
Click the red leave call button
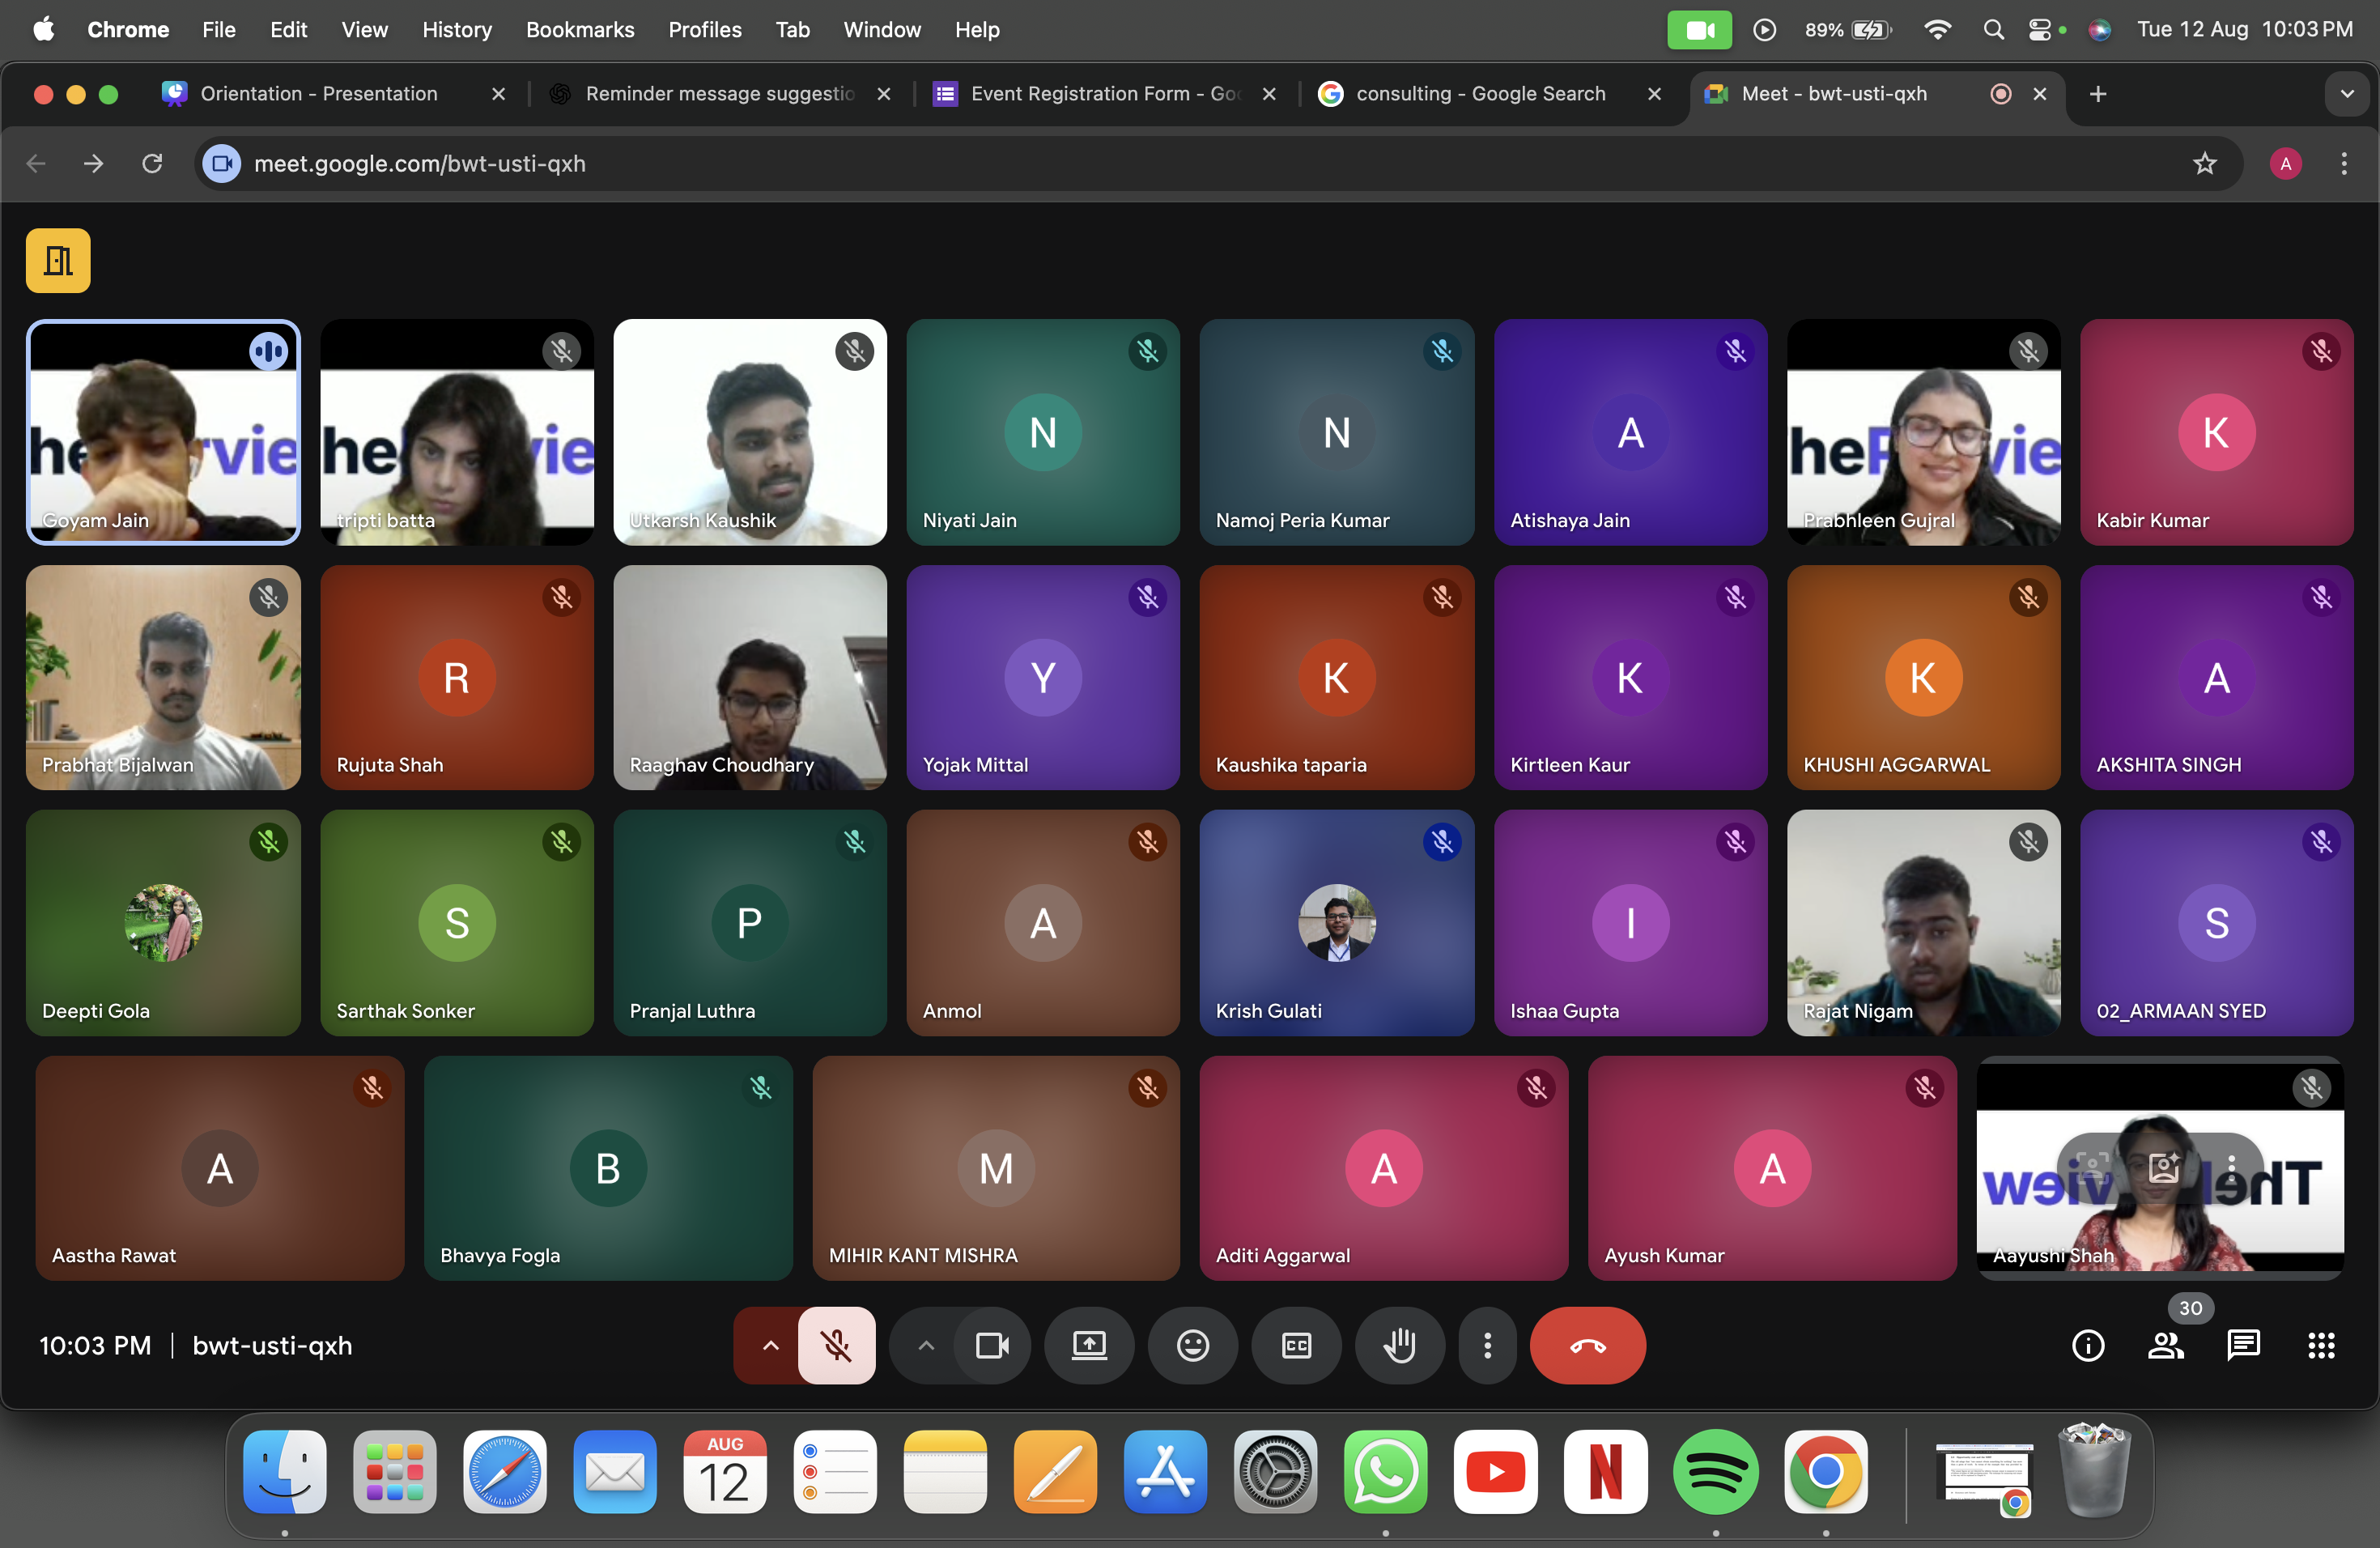[x=1587, y=1346]
